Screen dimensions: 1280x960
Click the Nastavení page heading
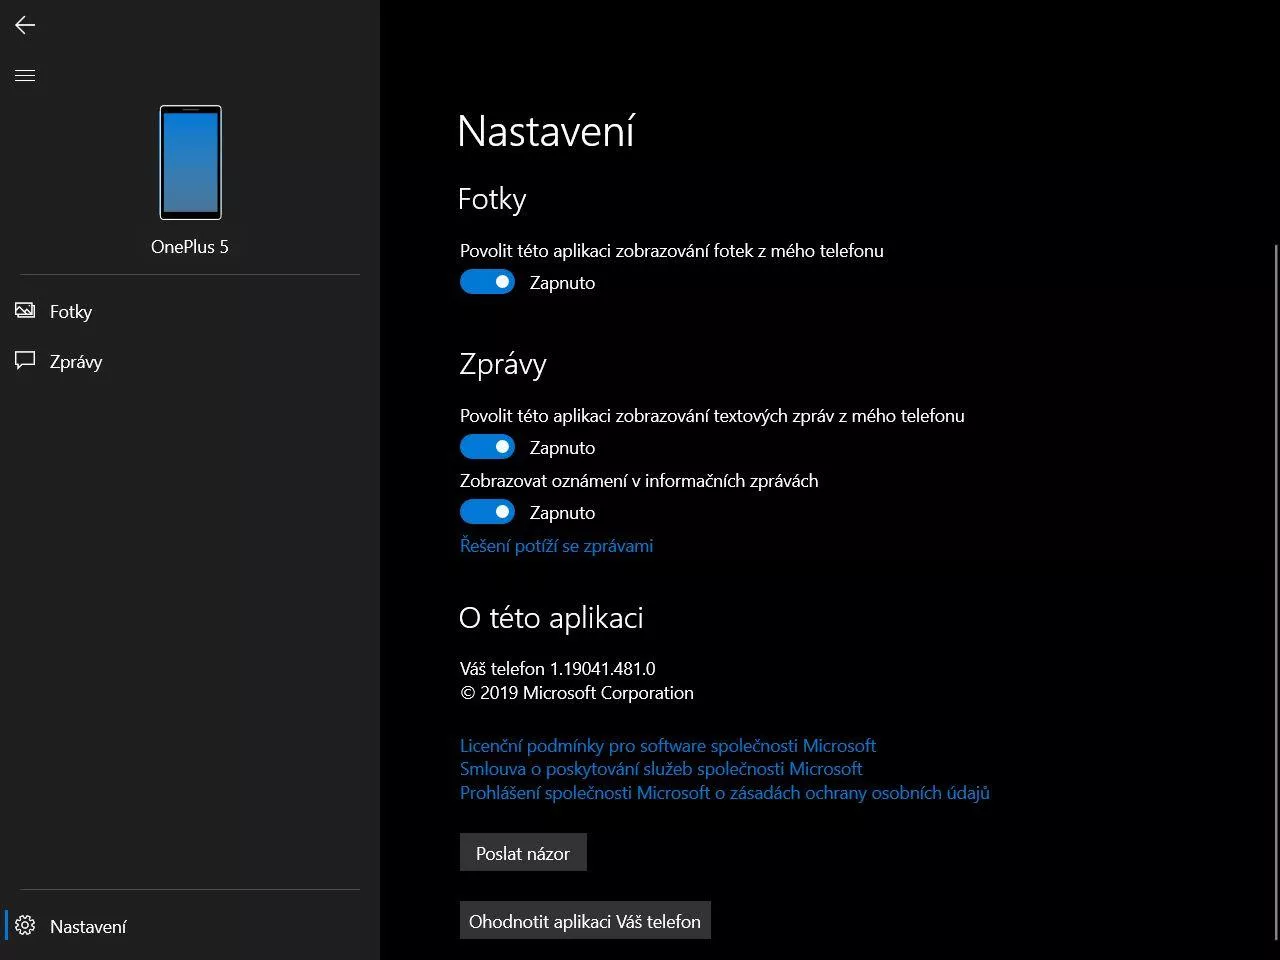[546, 131]
